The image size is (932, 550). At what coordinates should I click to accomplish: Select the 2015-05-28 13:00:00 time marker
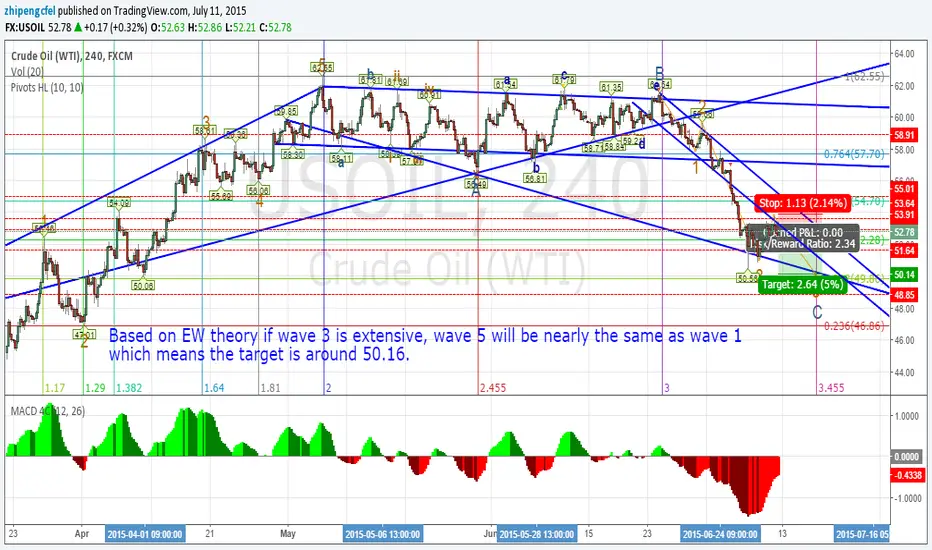click(537, 534)
